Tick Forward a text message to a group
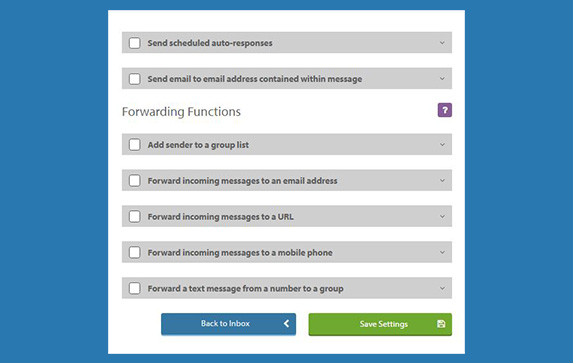The image size is (573, 363). point(134,288)
